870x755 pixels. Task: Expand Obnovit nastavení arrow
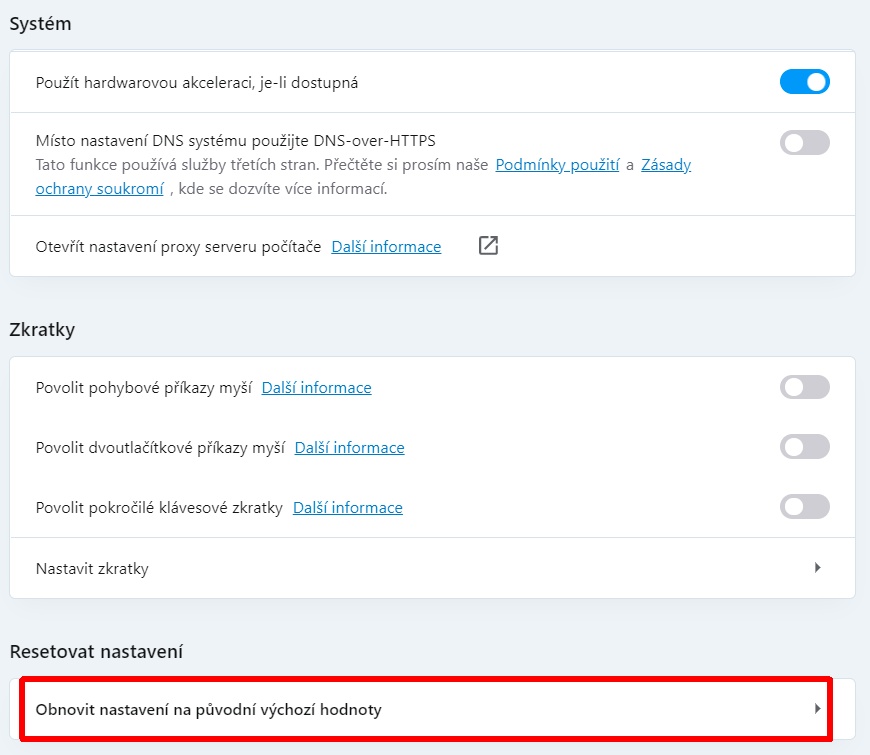click(x=817, y=709)
